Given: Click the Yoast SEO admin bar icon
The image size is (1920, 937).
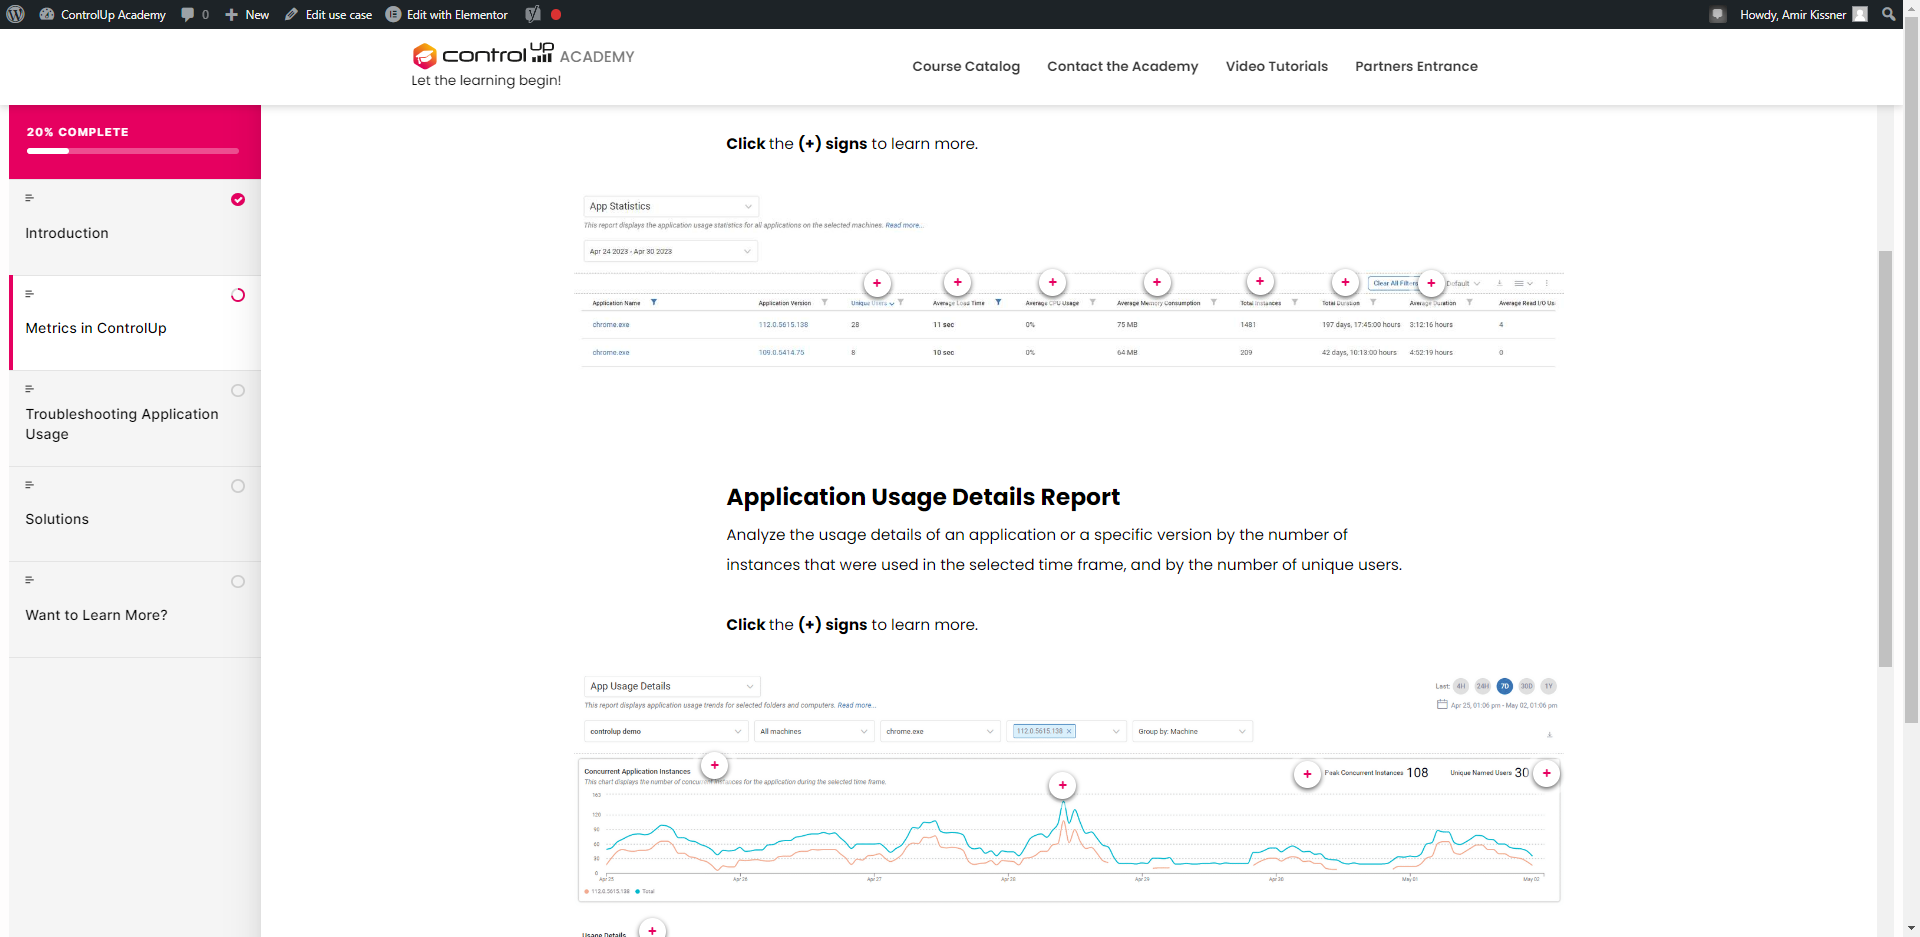Looking at the screenshot, I should [x=533, y=14].
